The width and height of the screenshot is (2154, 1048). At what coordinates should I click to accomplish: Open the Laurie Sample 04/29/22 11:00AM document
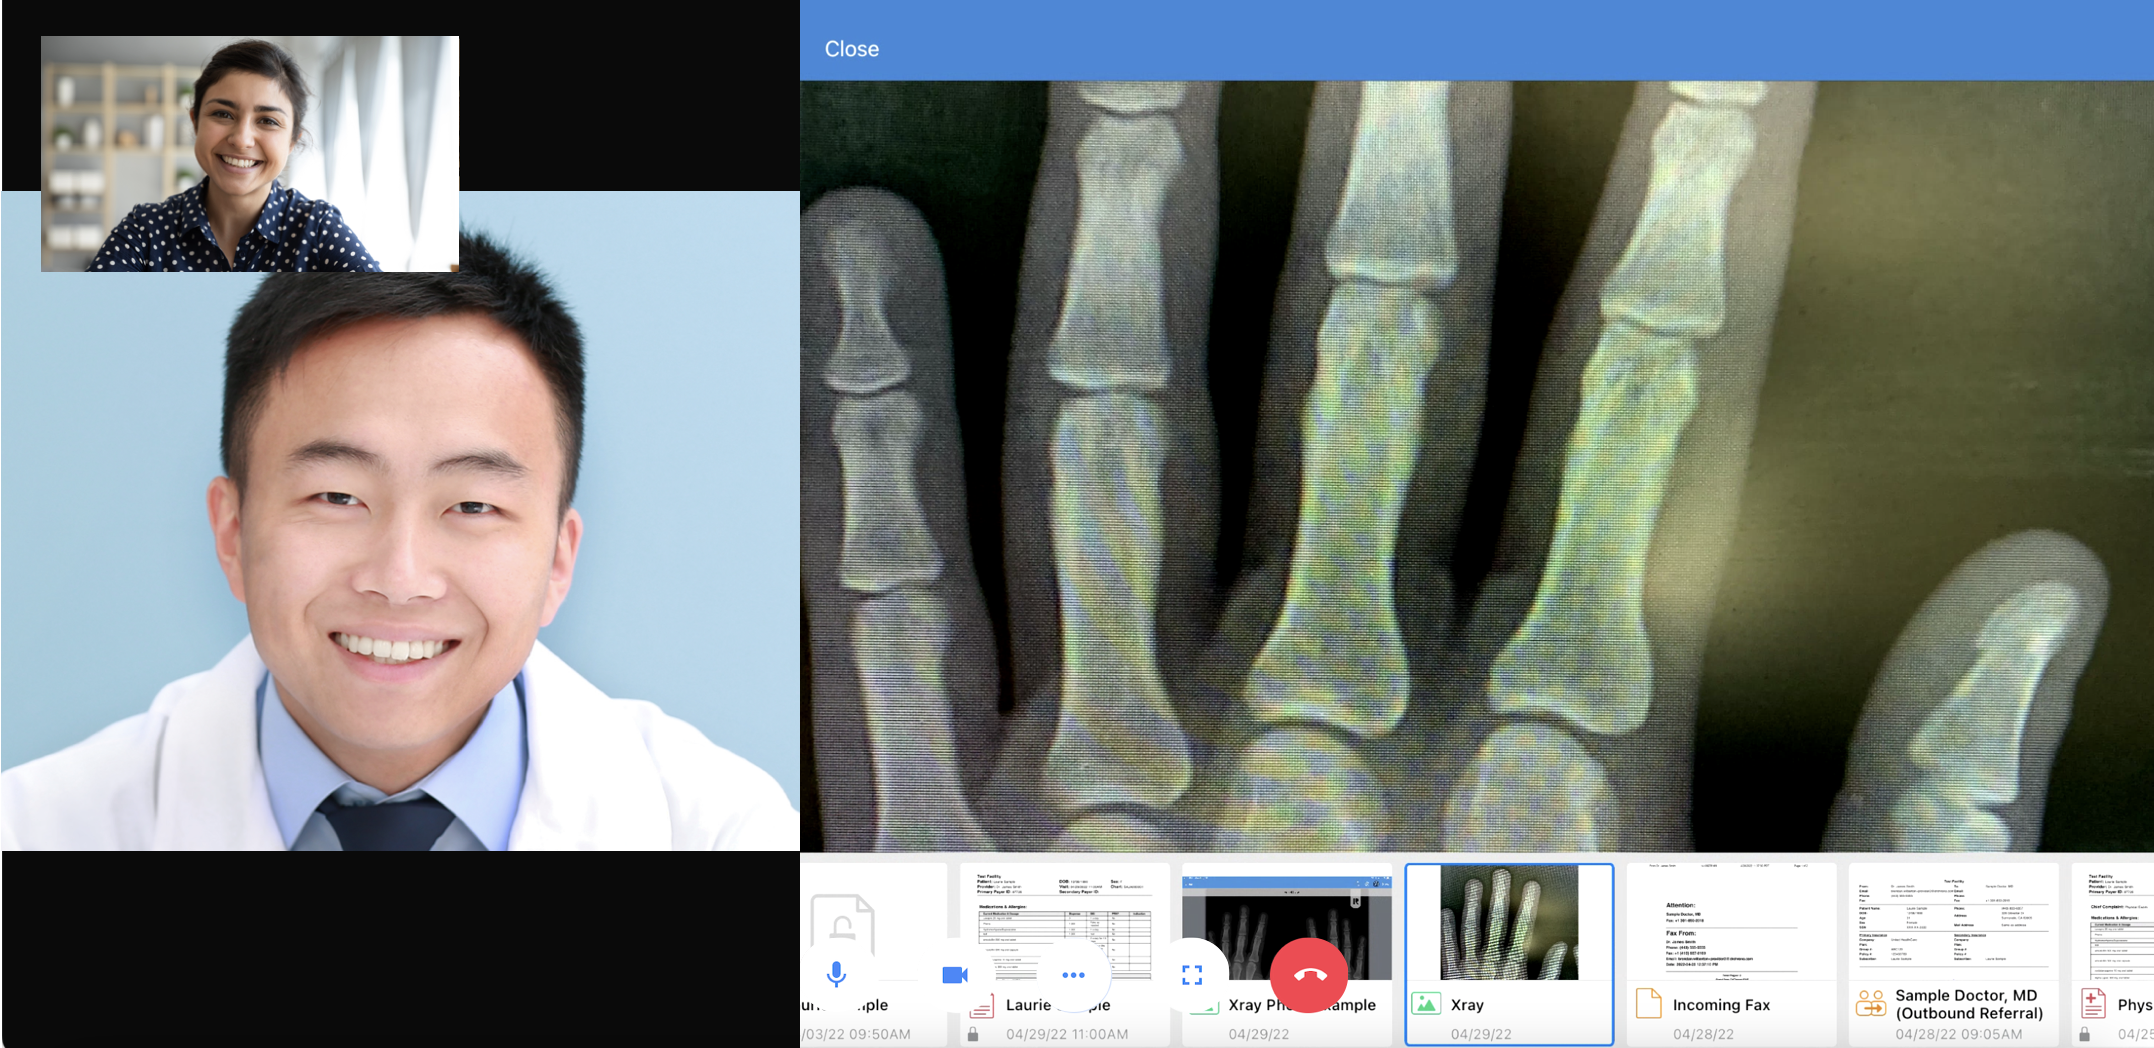tap(1065, 954)
